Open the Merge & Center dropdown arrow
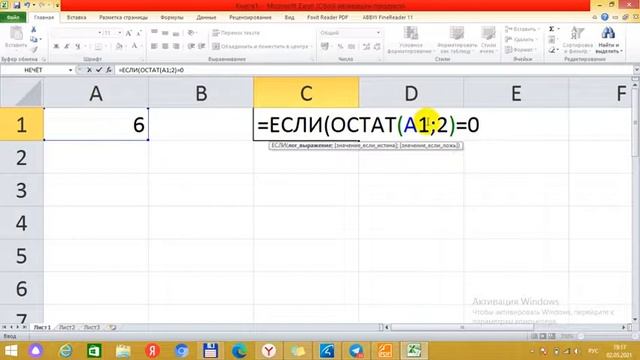 click(311, 47)
